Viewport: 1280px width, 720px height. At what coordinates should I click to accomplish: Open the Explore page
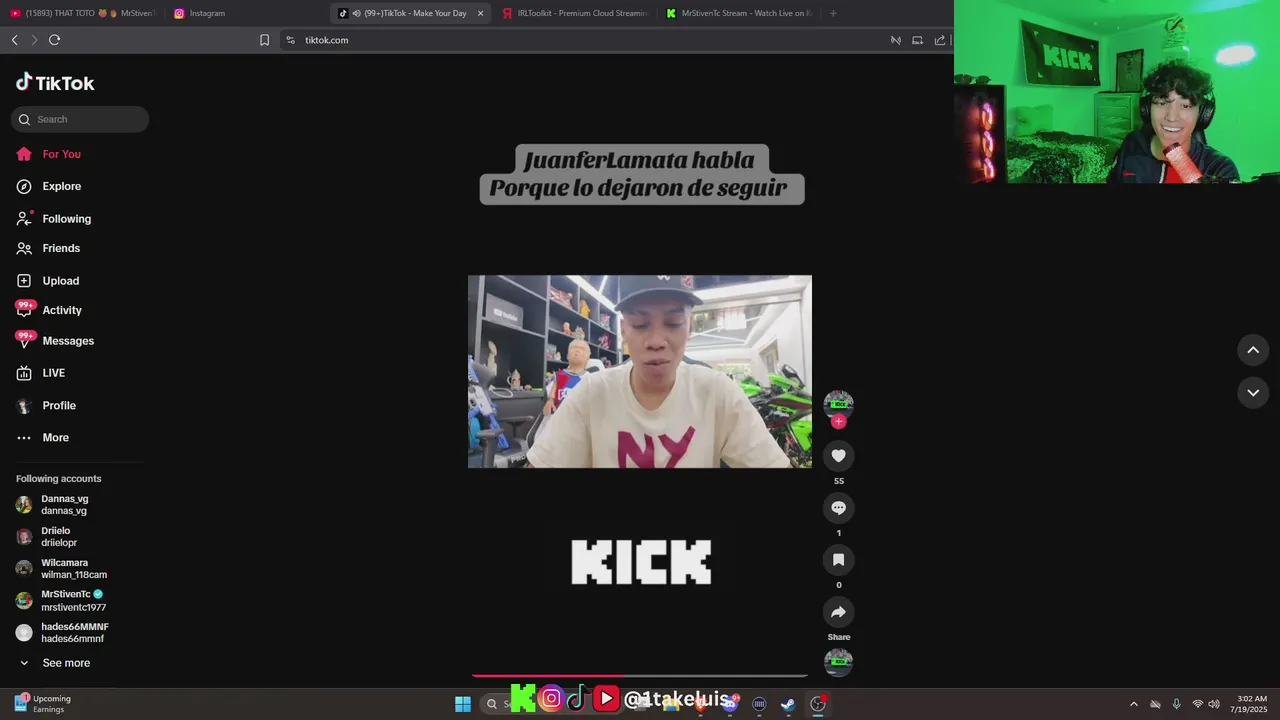(48, 186)
